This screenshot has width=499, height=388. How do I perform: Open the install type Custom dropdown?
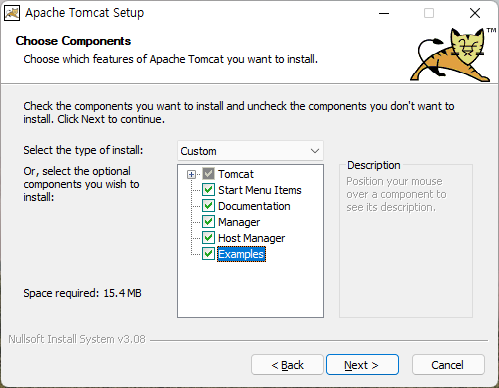tap(250, 151)
